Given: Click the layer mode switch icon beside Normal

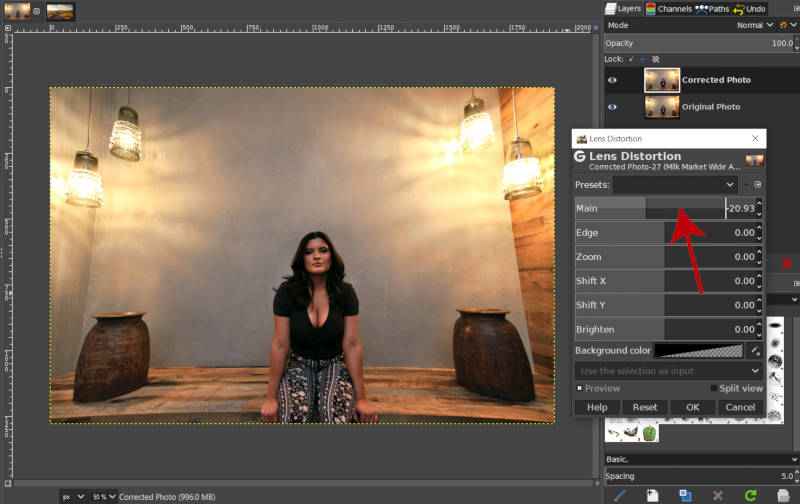Looking at the screenshot, I should point(783,25).
